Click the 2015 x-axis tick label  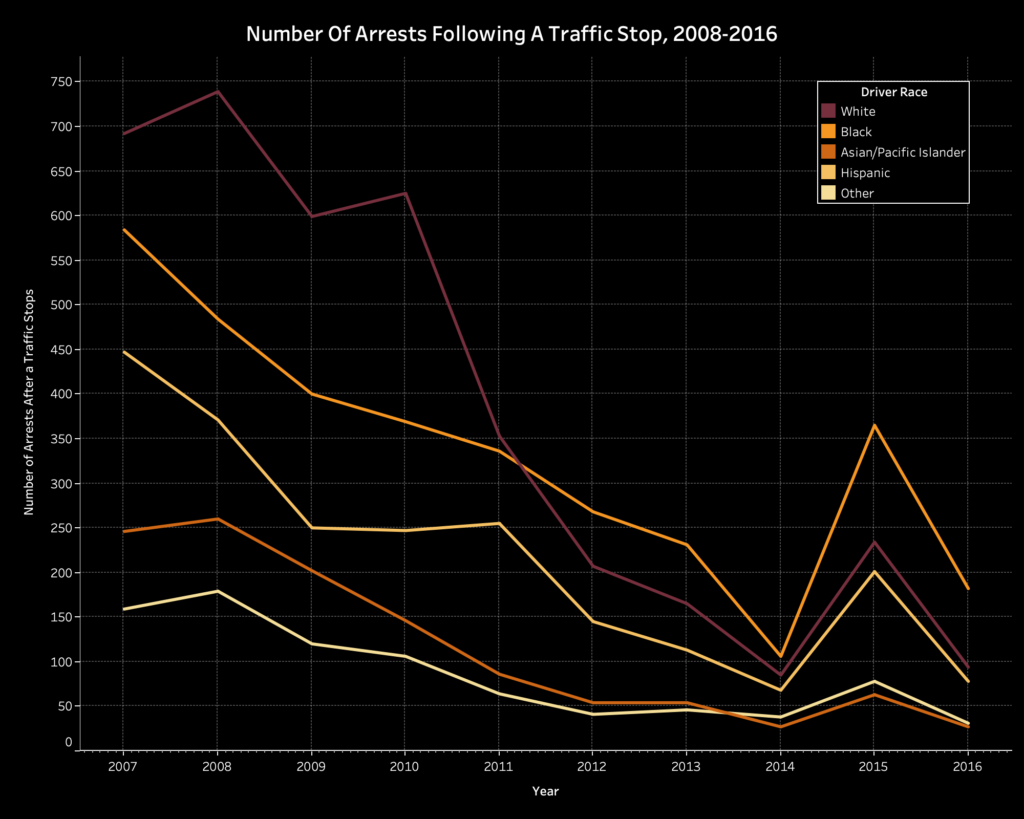[873, 766]
